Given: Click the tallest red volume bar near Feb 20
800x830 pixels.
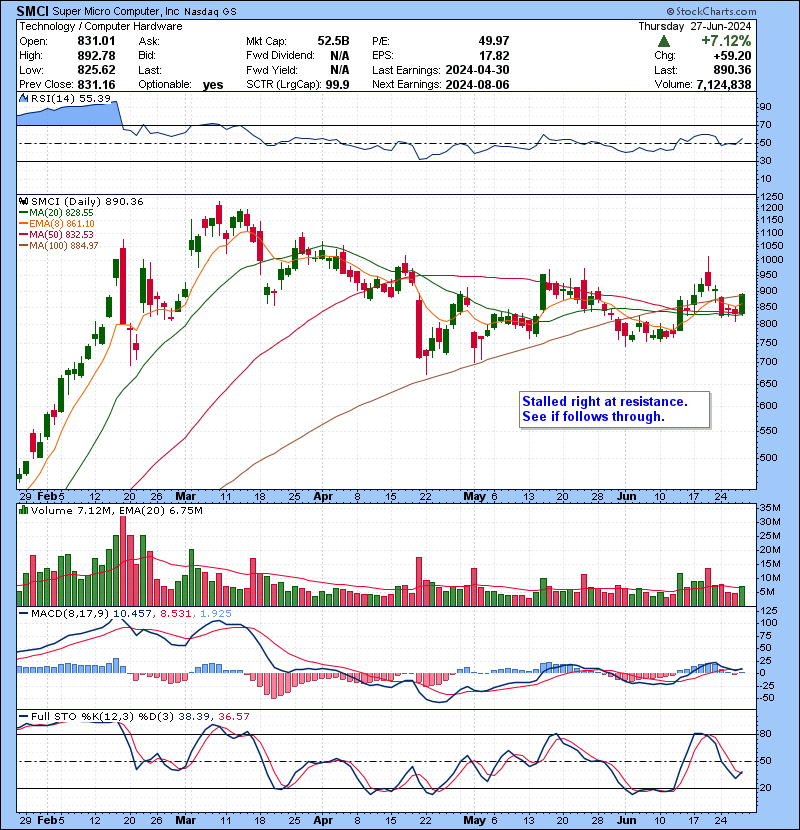Looking at the screenshot, I should coord(123,561).
